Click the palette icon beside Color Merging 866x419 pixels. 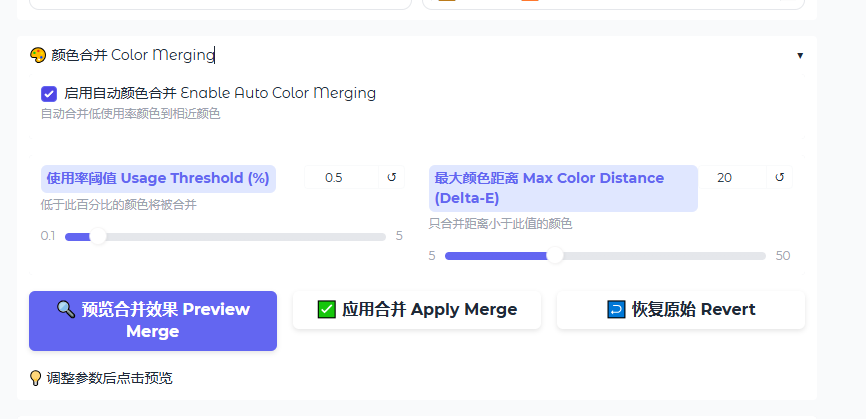(x=38, y=55)
